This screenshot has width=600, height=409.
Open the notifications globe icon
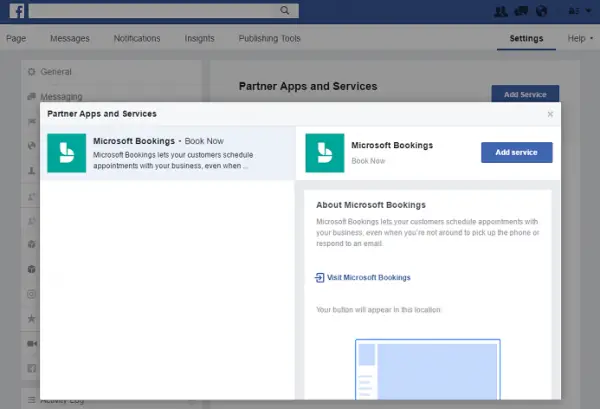541,11
